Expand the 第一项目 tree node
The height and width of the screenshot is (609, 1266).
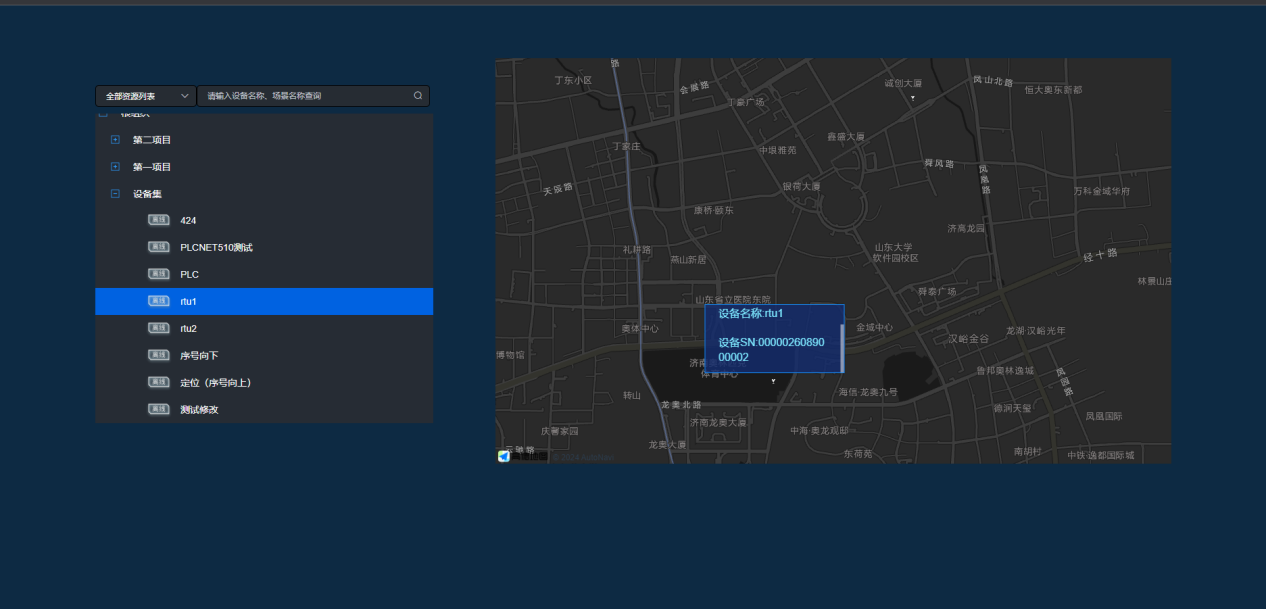[x=115, y=167]
